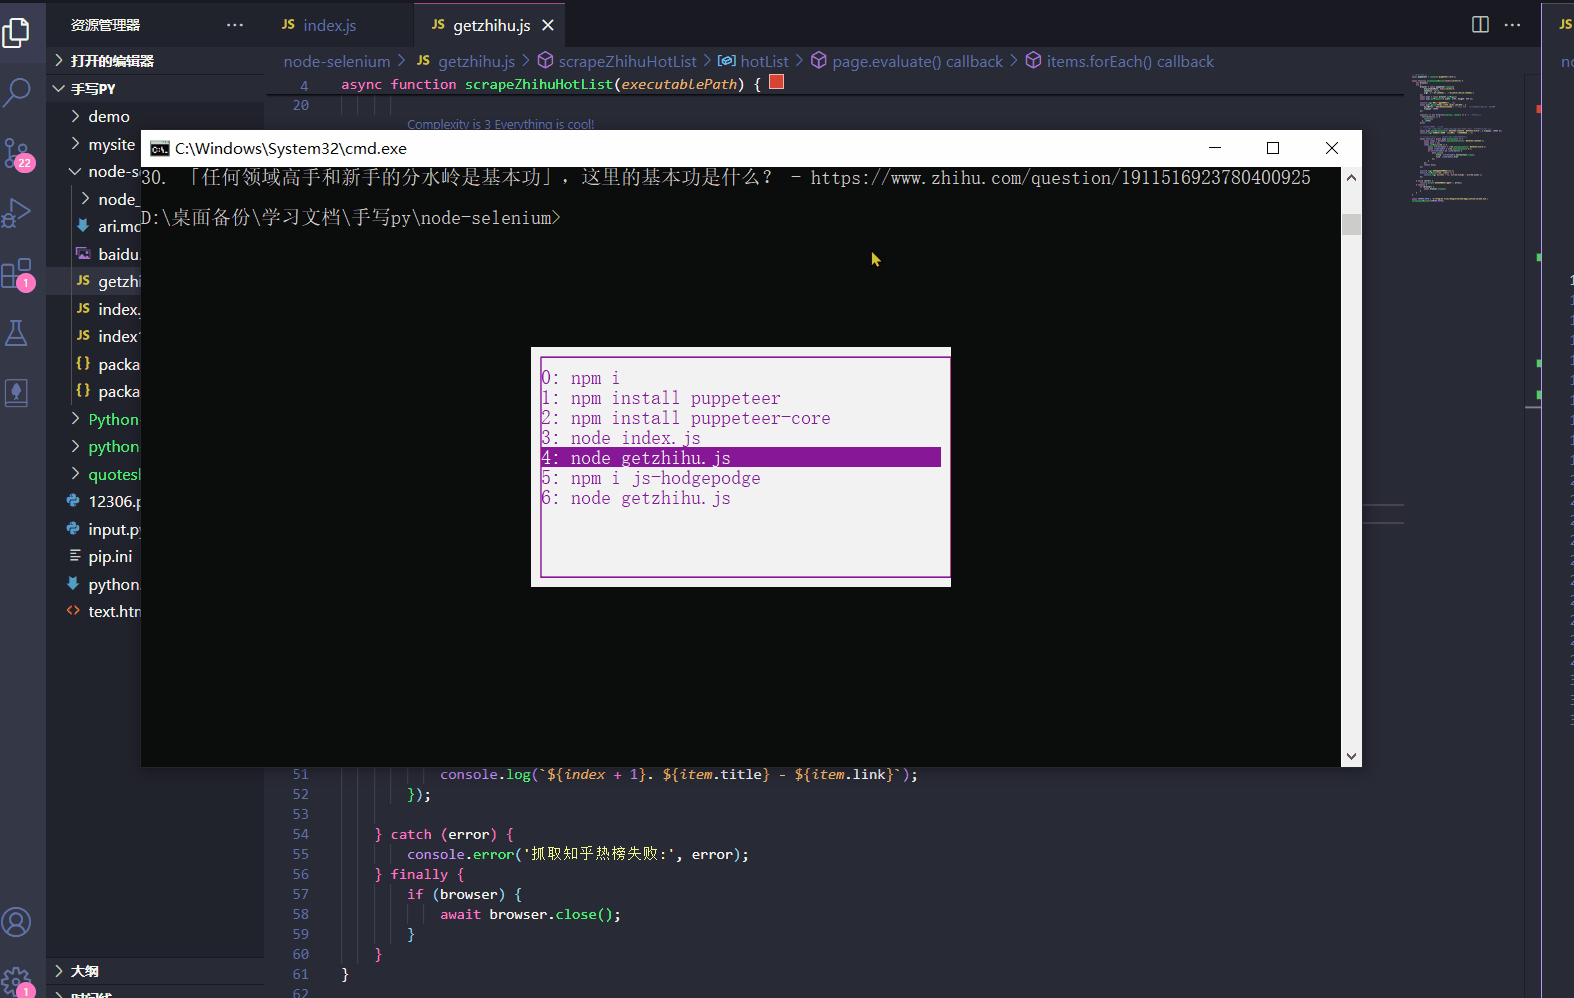
Task: Select history entry 6: node getzhihu.js
Action: pos(741,498)
